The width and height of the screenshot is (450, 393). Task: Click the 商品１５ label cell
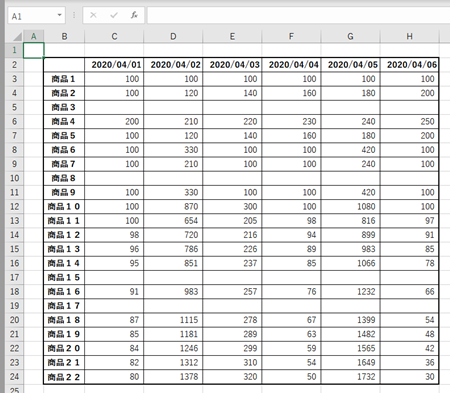click(64, 277)
